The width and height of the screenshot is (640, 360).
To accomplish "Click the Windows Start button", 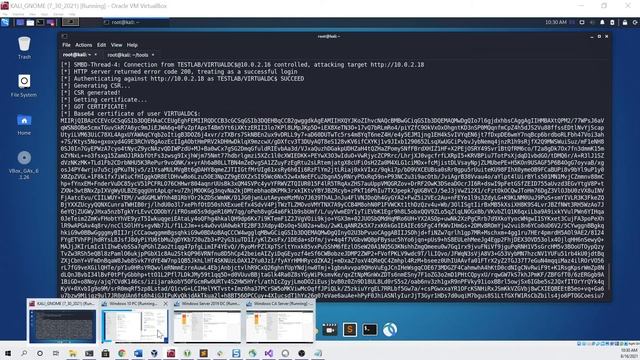I will click(7, 353).
